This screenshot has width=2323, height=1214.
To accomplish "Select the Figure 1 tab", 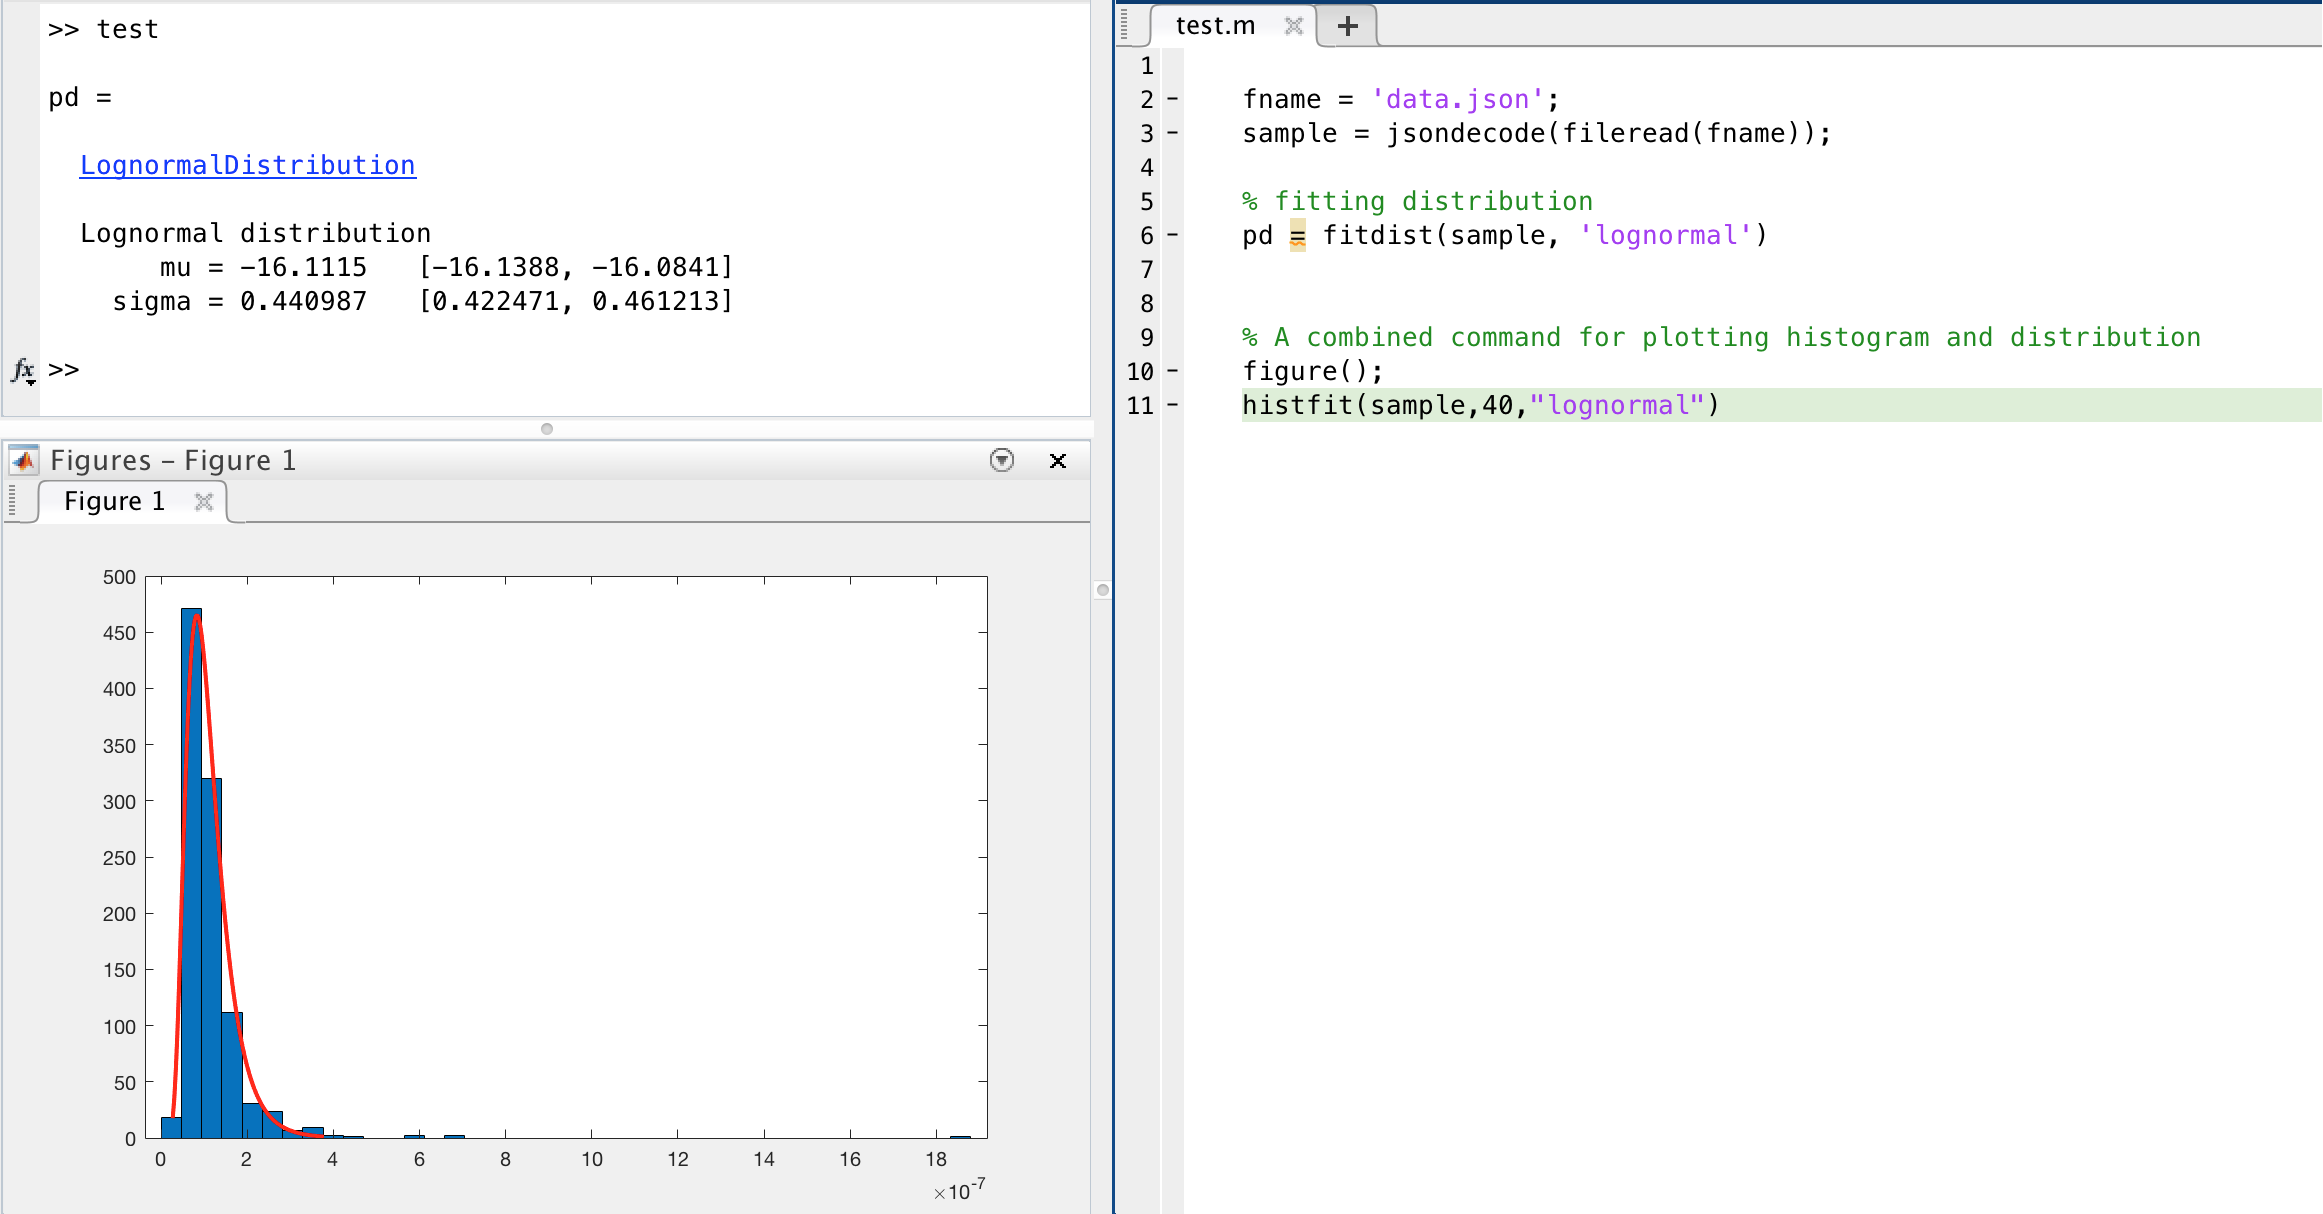I will (x=116, y=501).
